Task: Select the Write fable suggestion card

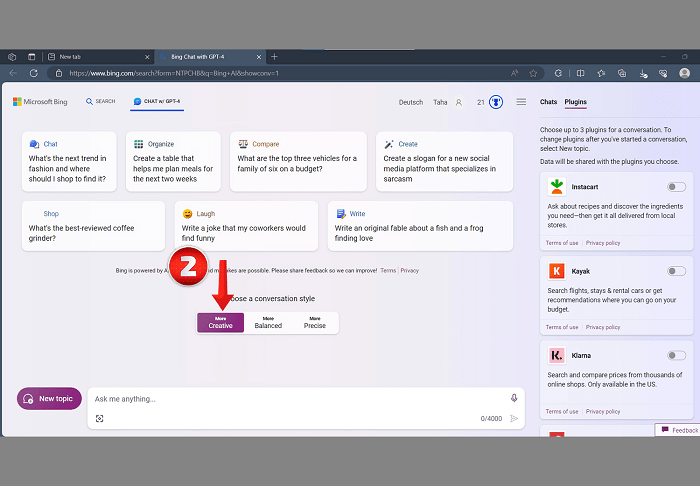Action: [x=420, y=226]
